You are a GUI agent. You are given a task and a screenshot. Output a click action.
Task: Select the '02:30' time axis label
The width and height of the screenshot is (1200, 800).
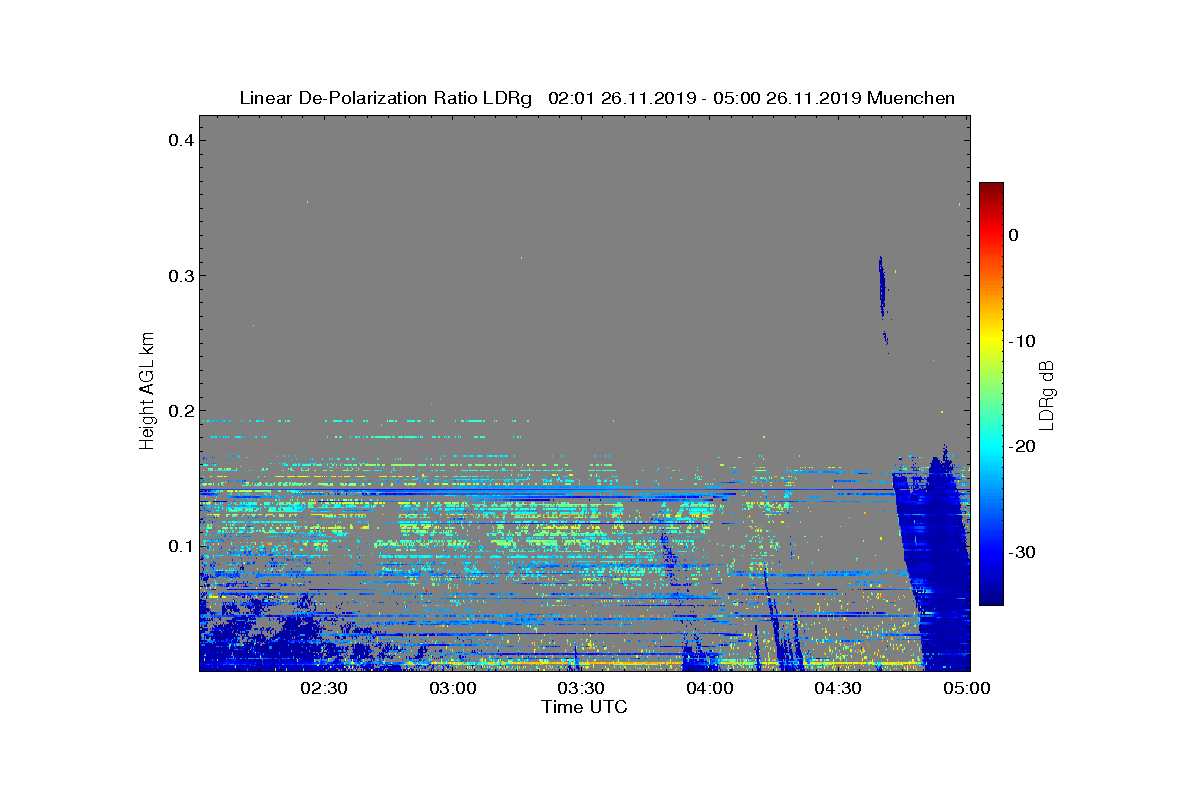pos(323,688)
